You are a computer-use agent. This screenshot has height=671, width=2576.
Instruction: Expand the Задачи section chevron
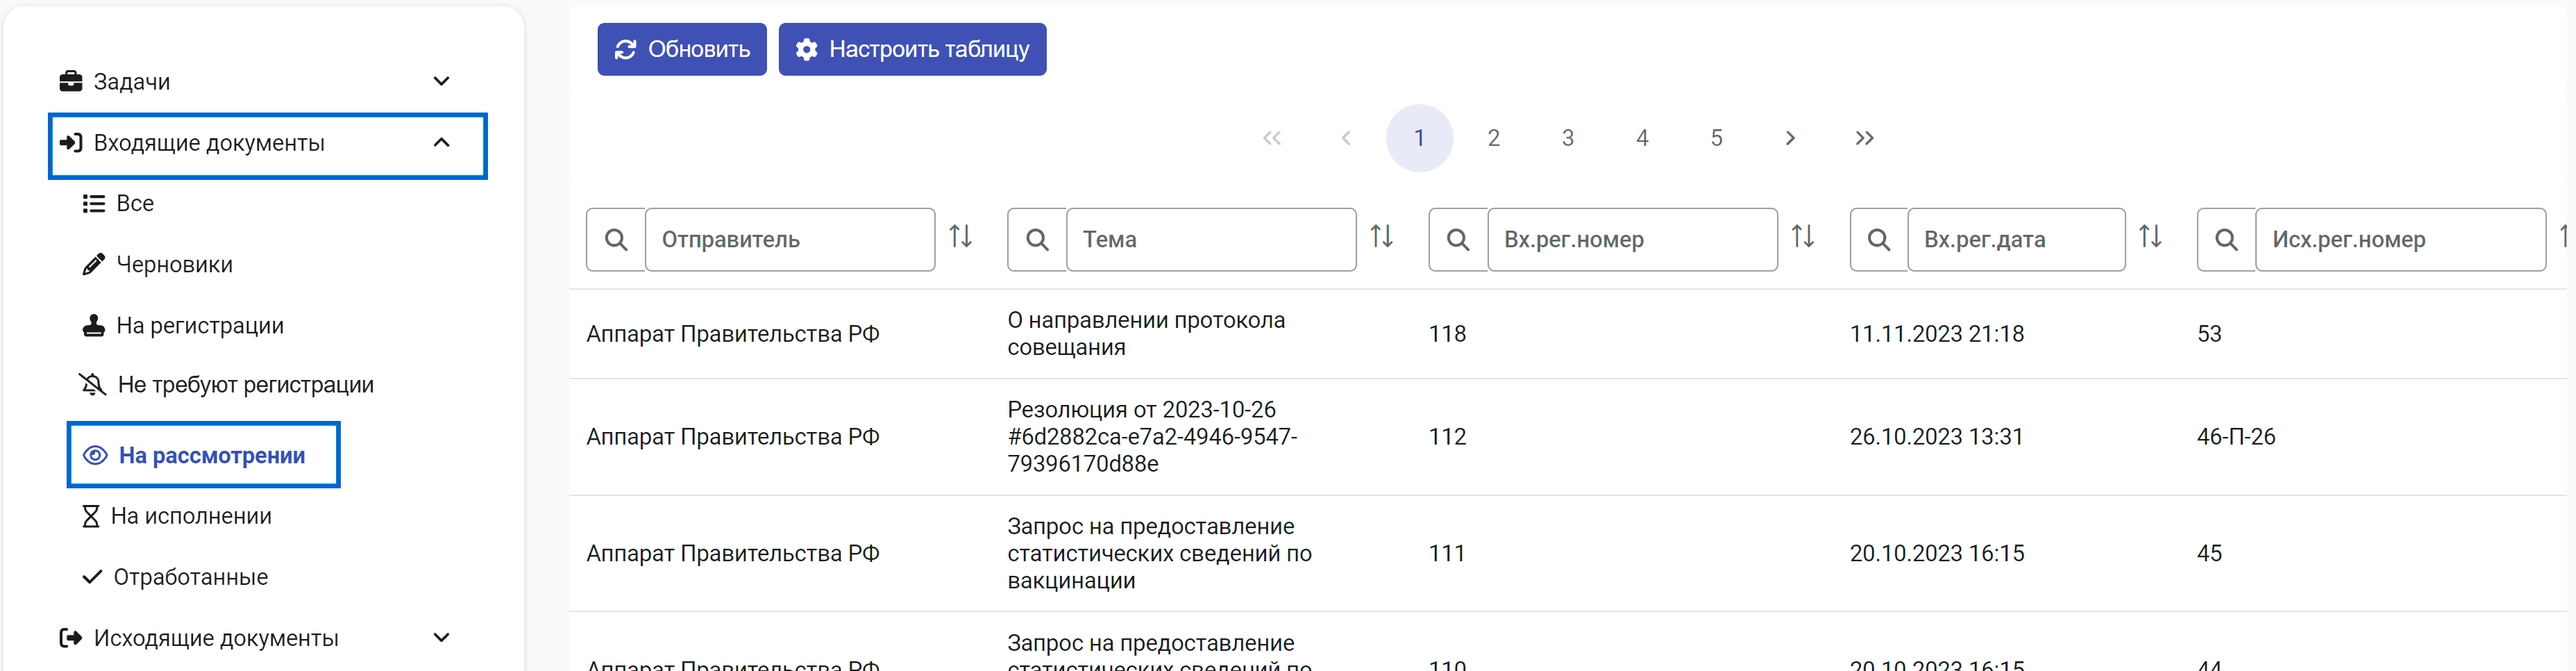point(441,81)
